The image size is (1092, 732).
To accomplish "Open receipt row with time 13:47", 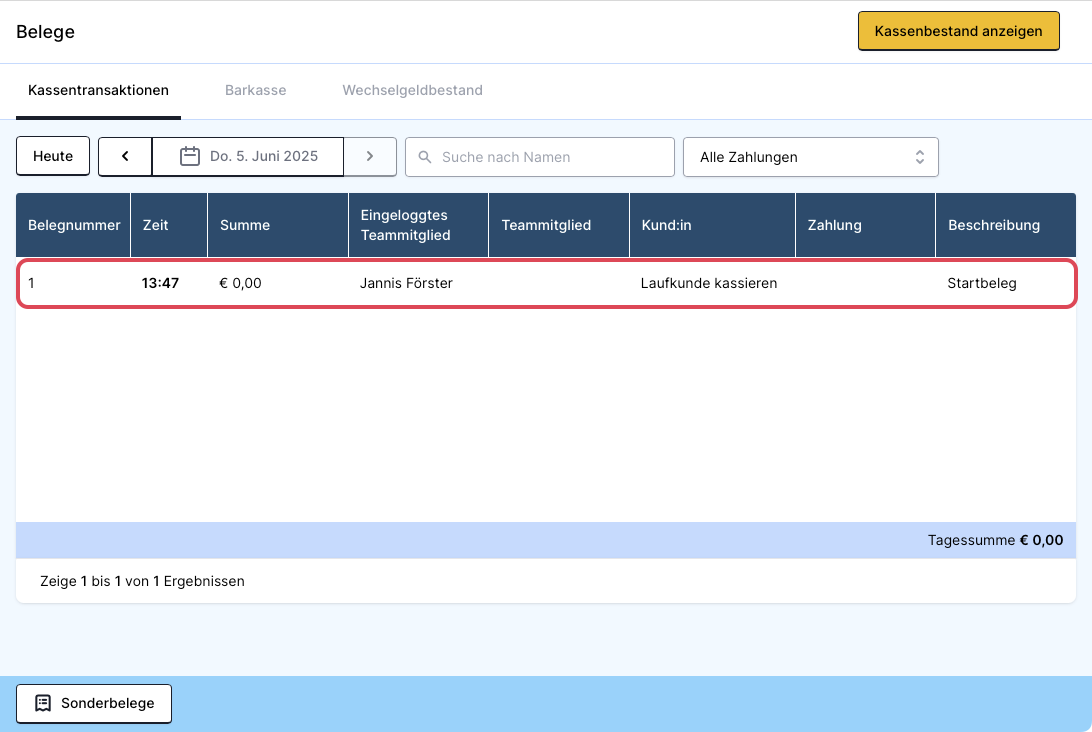I will 547,283.
